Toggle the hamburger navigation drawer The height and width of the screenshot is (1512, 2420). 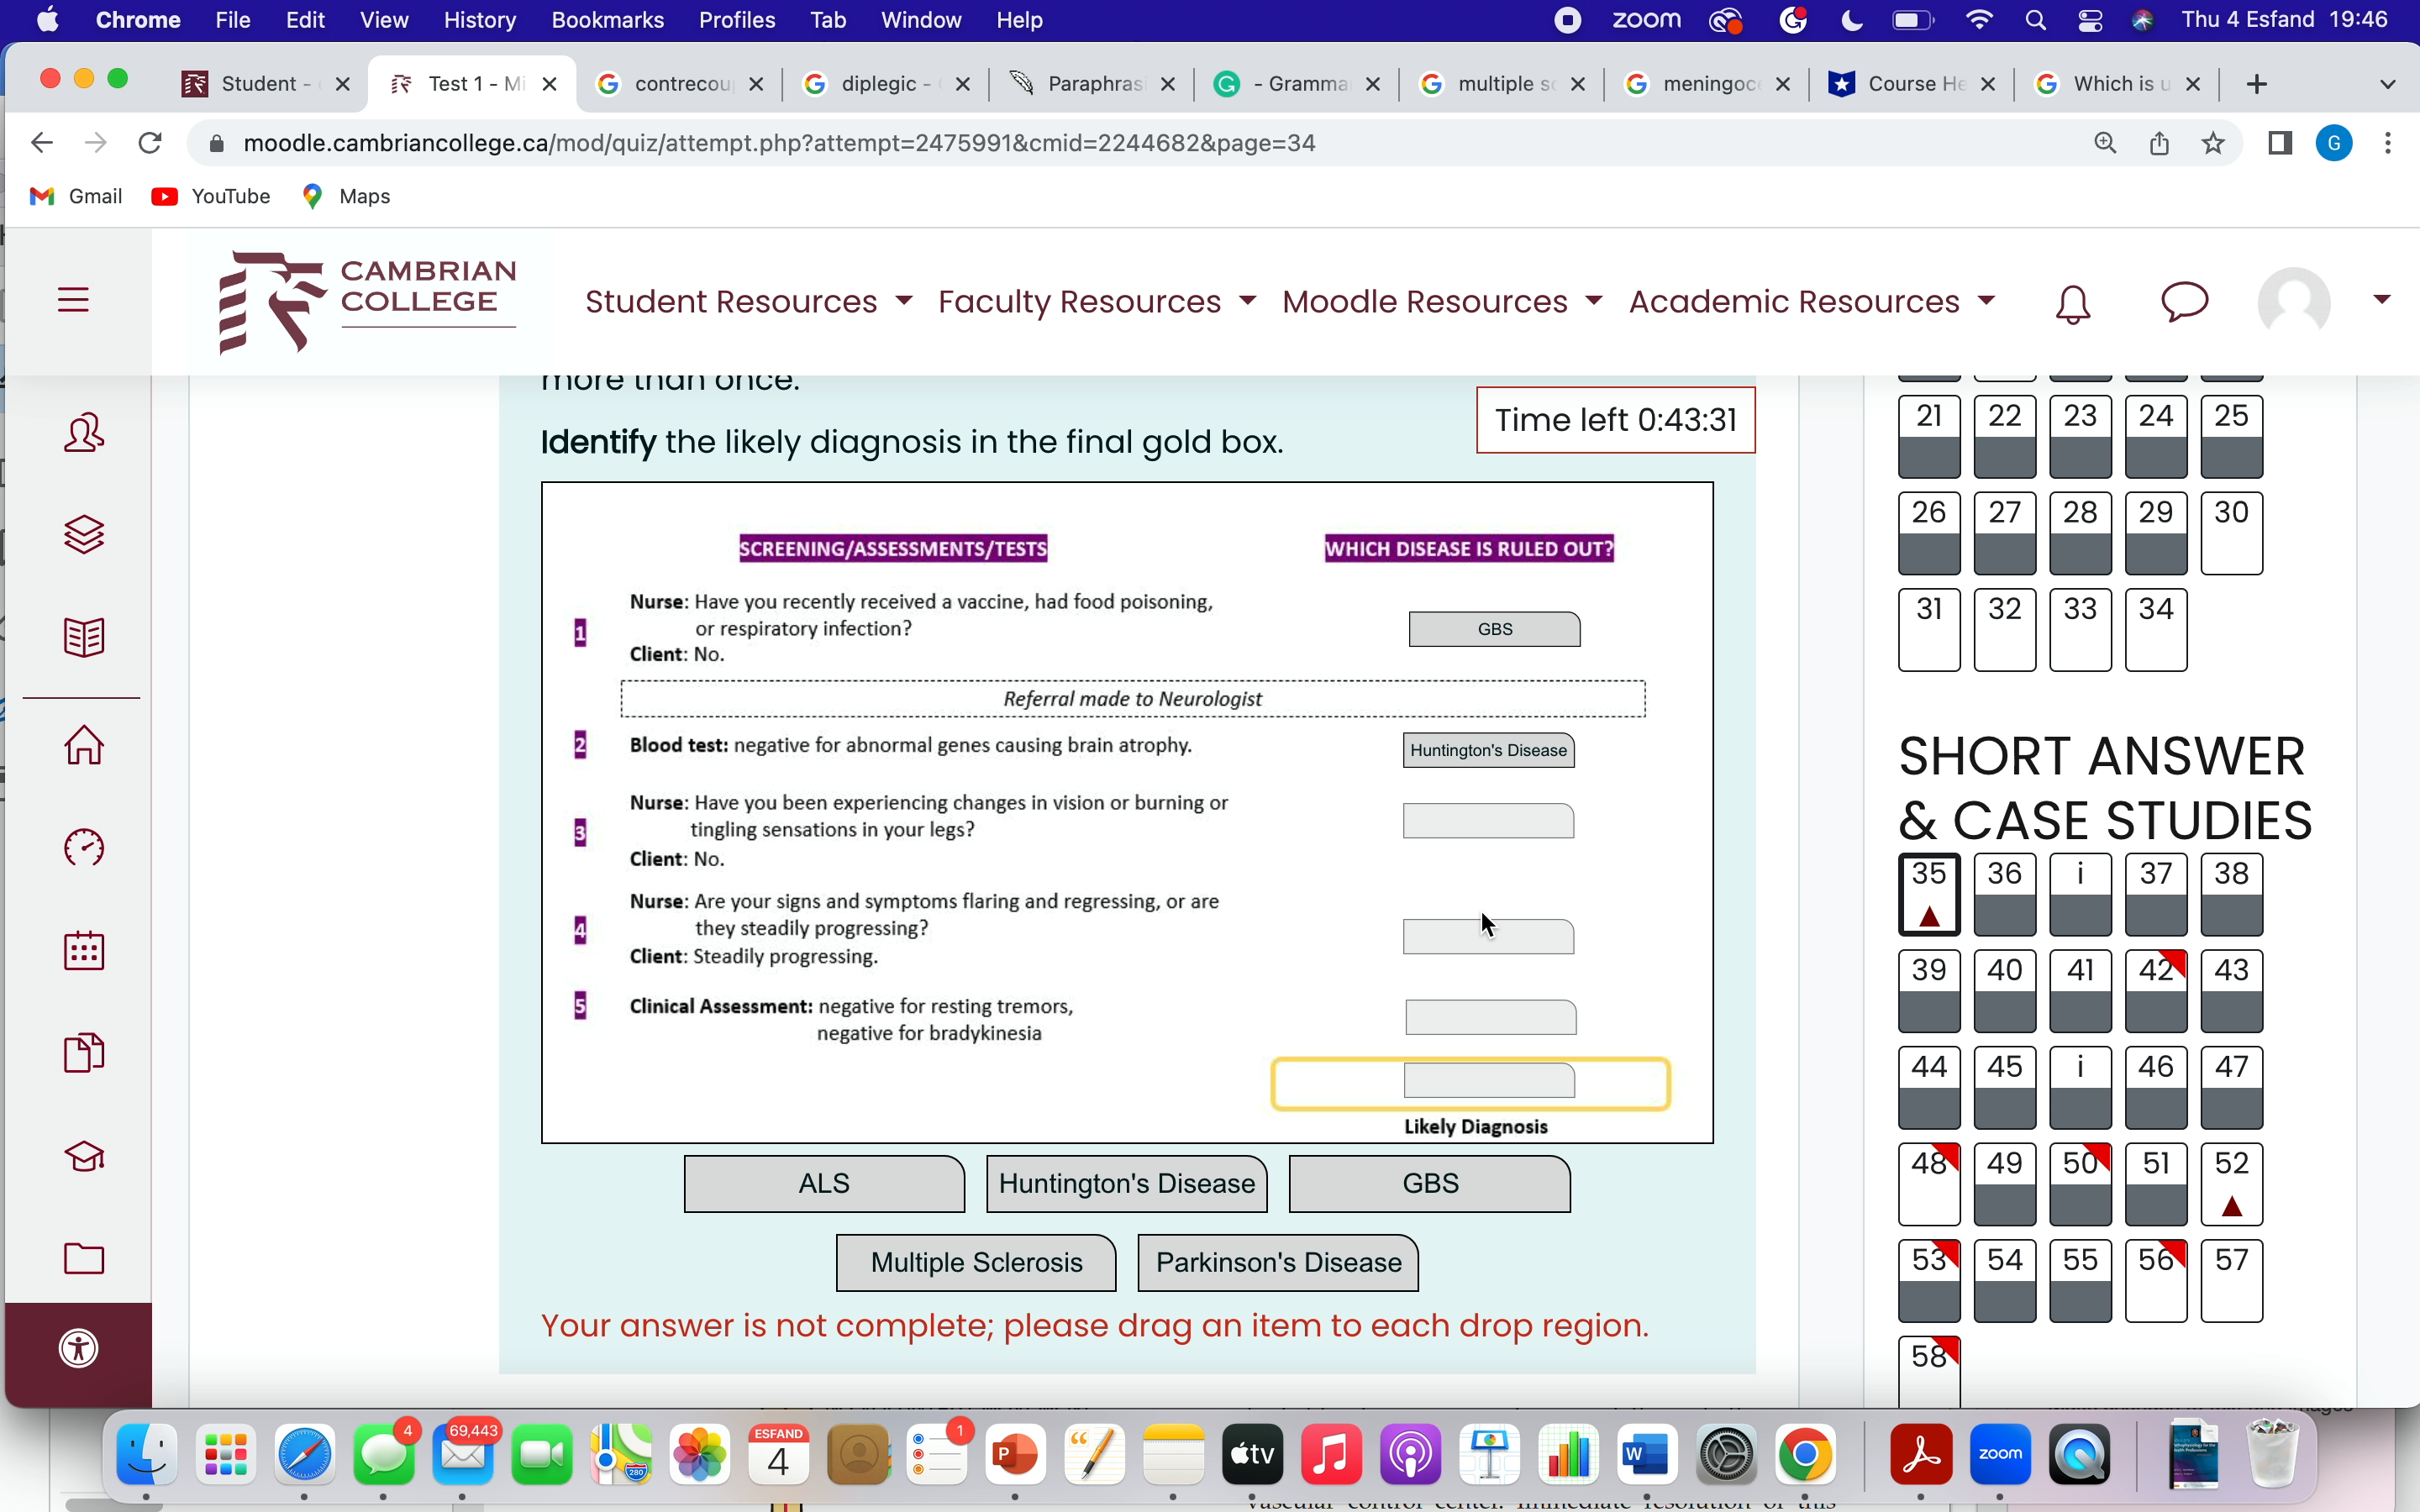pos(73,299)
